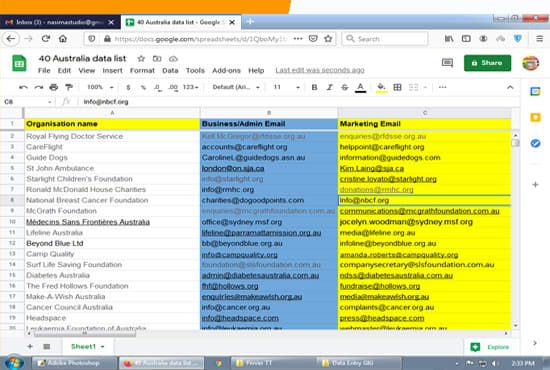Open the Insert menu

[112, 70]
